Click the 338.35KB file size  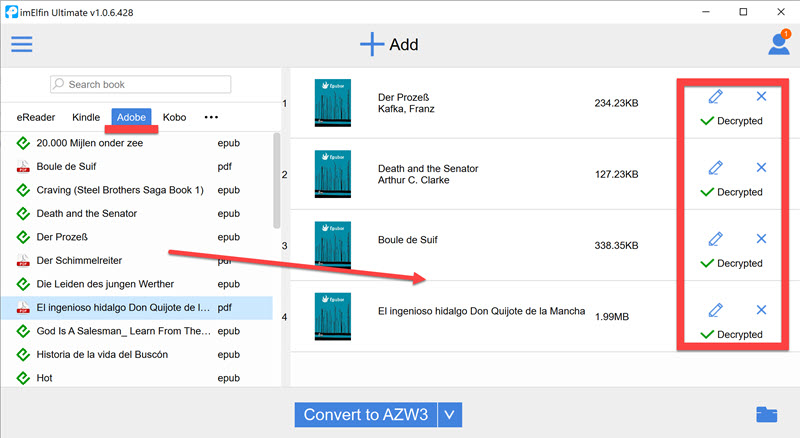tap(616, 246)
